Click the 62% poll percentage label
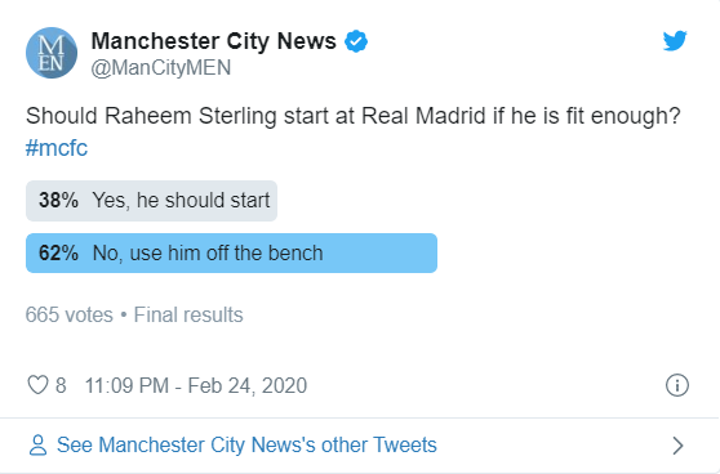 [x=58, y=253]
